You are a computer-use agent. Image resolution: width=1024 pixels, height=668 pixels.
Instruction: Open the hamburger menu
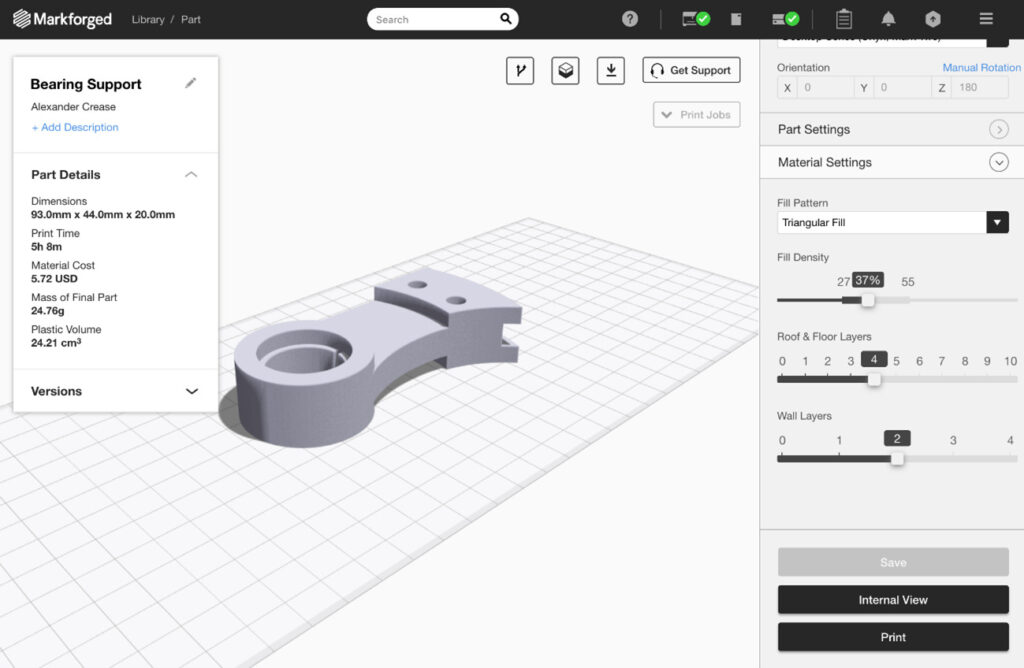pyautogui.click(x=986, y=18)
